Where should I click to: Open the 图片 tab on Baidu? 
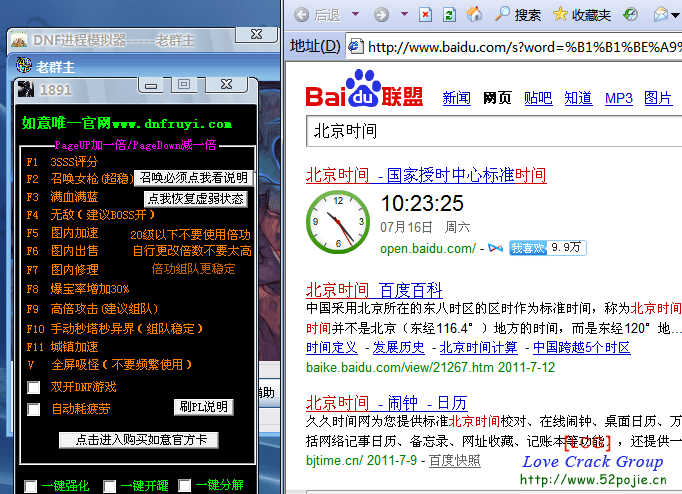[658, 98]
